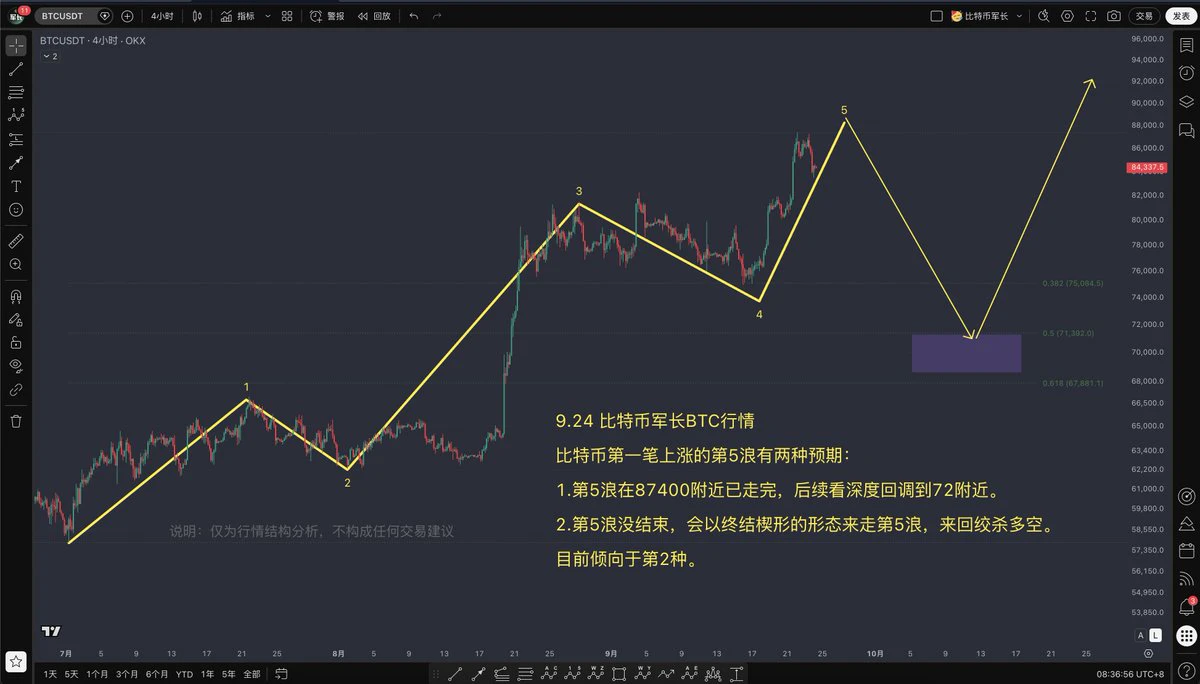The image size is (1200, 684).
Task: Open 比特币军长 layout dropdown arrow
Action: coord(1021,16)
